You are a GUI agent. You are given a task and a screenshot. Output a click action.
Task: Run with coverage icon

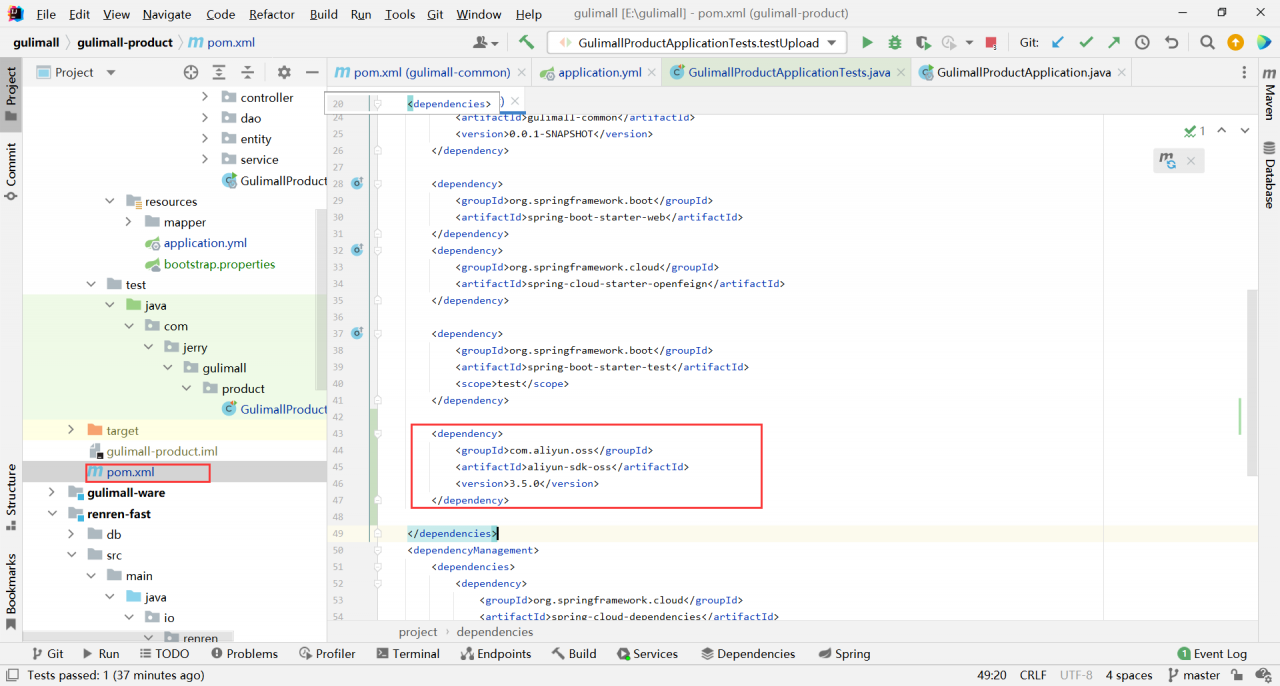(x=923, y=42)
